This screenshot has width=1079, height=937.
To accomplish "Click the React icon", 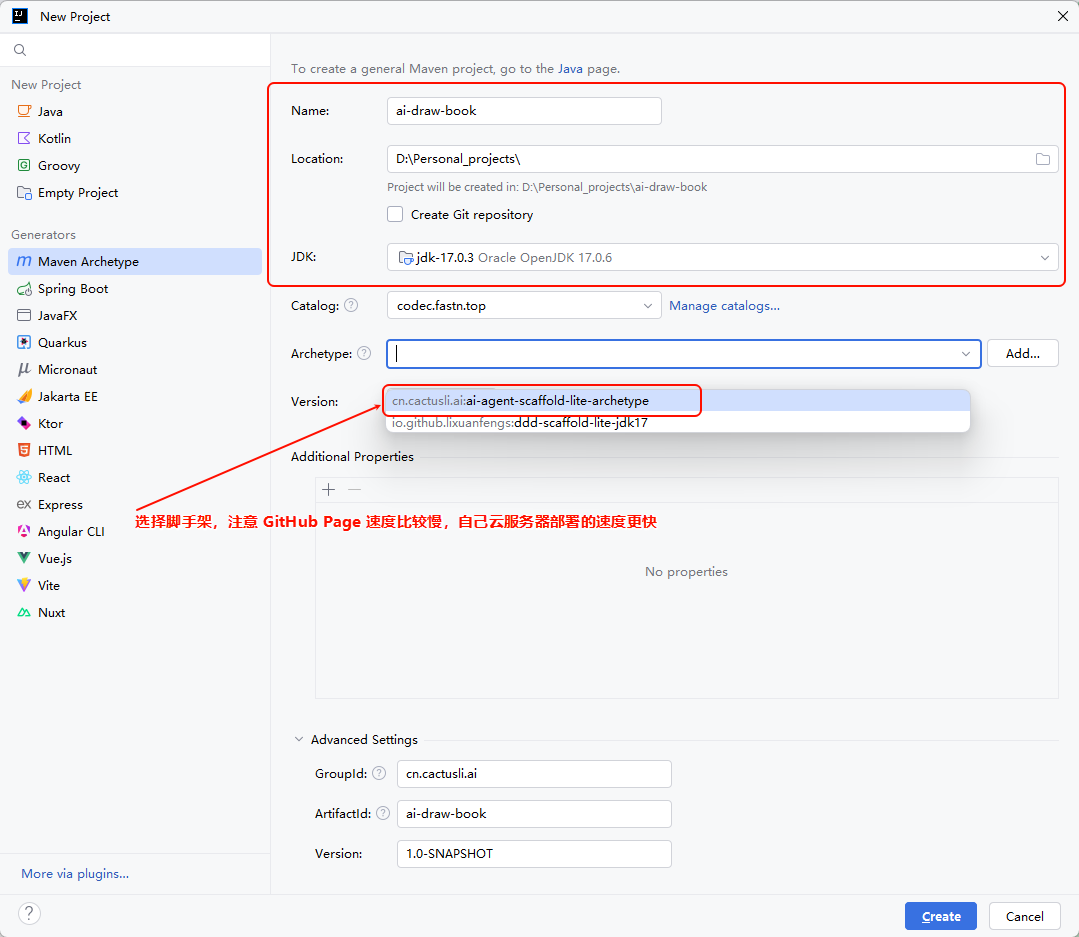I will (24, 477).
